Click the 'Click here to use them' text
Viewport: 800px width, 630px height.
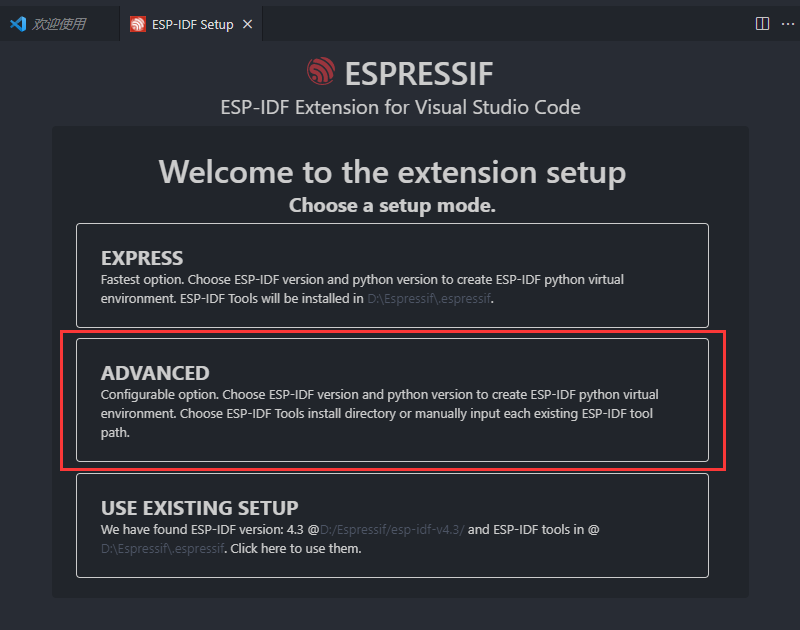coord(295,549)
